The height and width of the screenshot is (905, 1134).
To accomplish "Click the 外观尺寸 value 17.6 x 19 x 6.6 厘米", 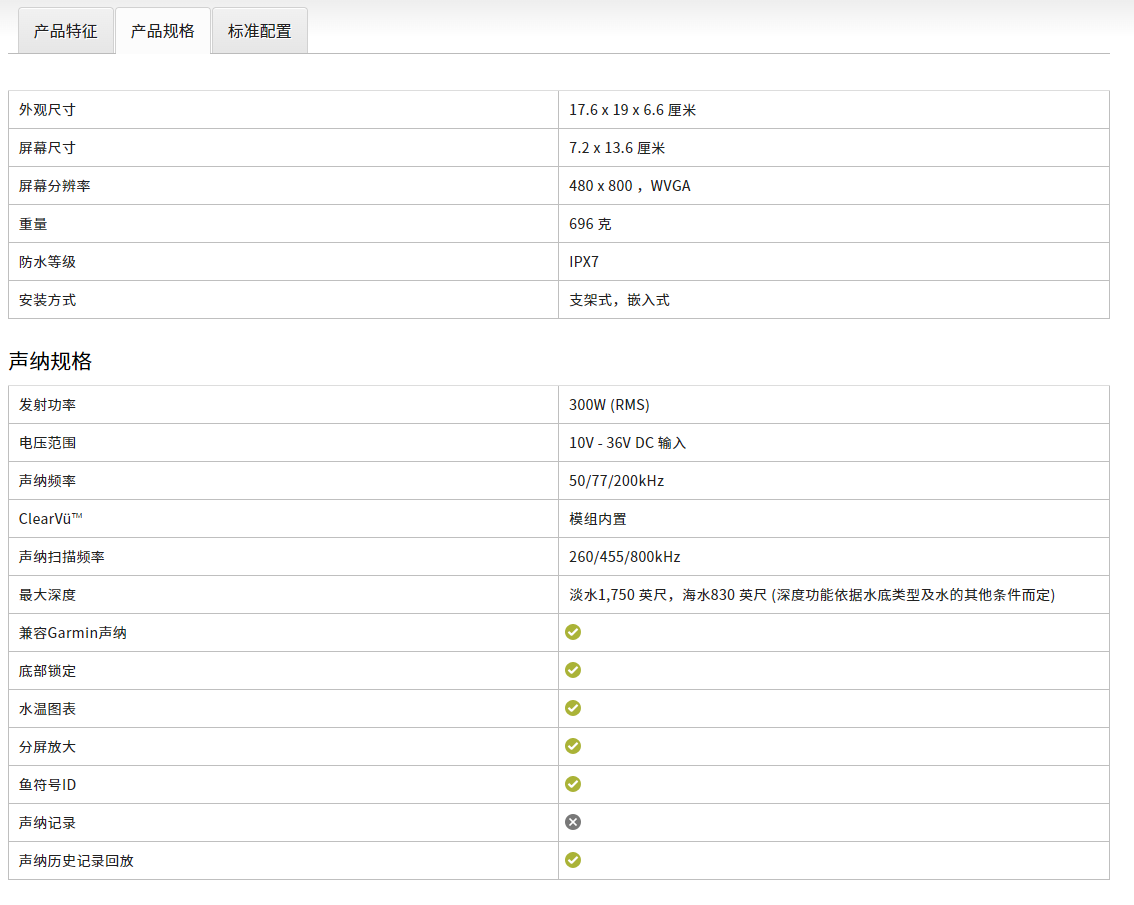I will [x=632, y=110].
